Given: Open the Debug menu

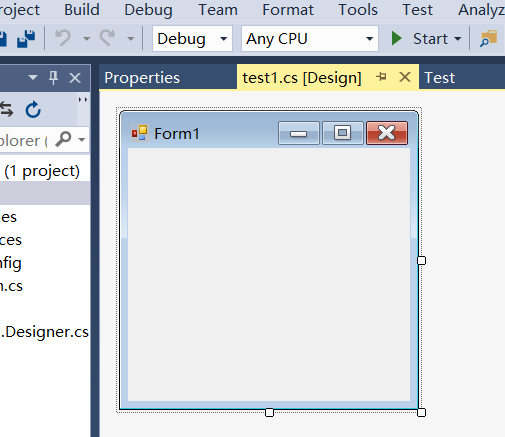Looking at the screenshot, I should coord(148,10).
